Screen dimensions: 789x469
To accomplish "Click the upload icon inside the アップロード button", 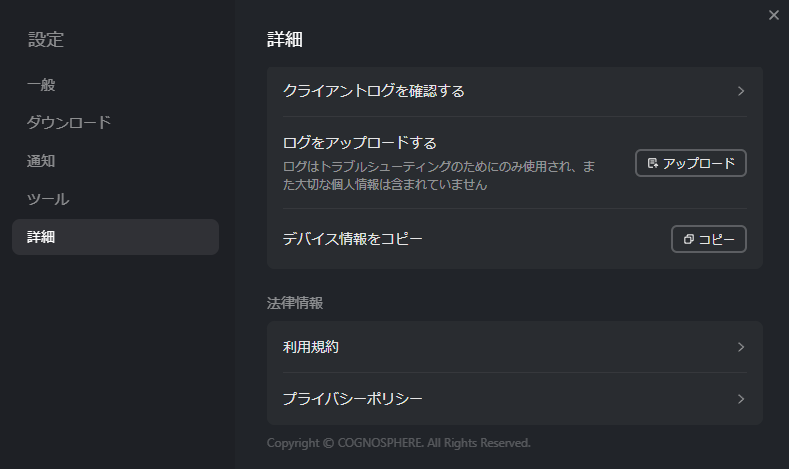I will click(x=653, y=163).
